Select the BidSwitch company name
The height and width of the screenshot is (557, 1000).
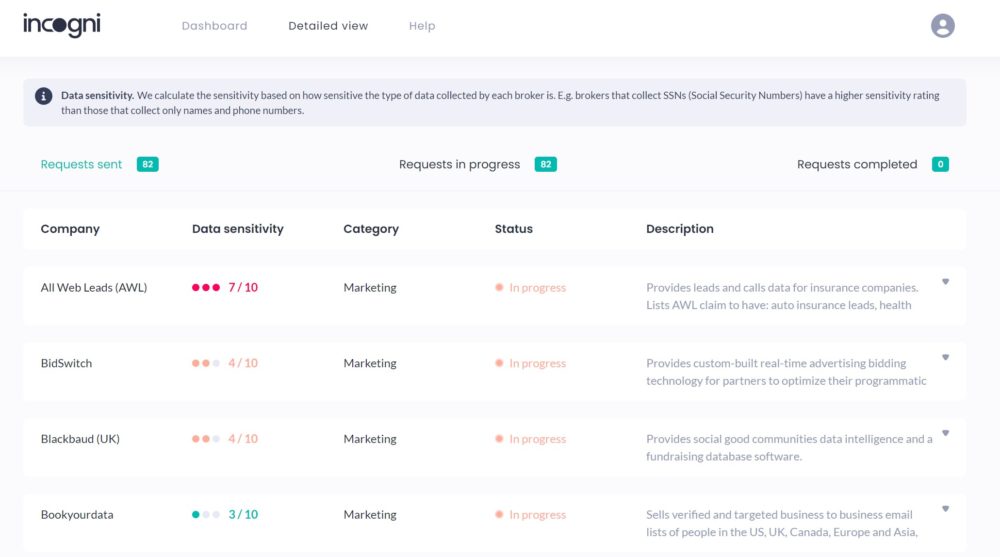point(66,363)
